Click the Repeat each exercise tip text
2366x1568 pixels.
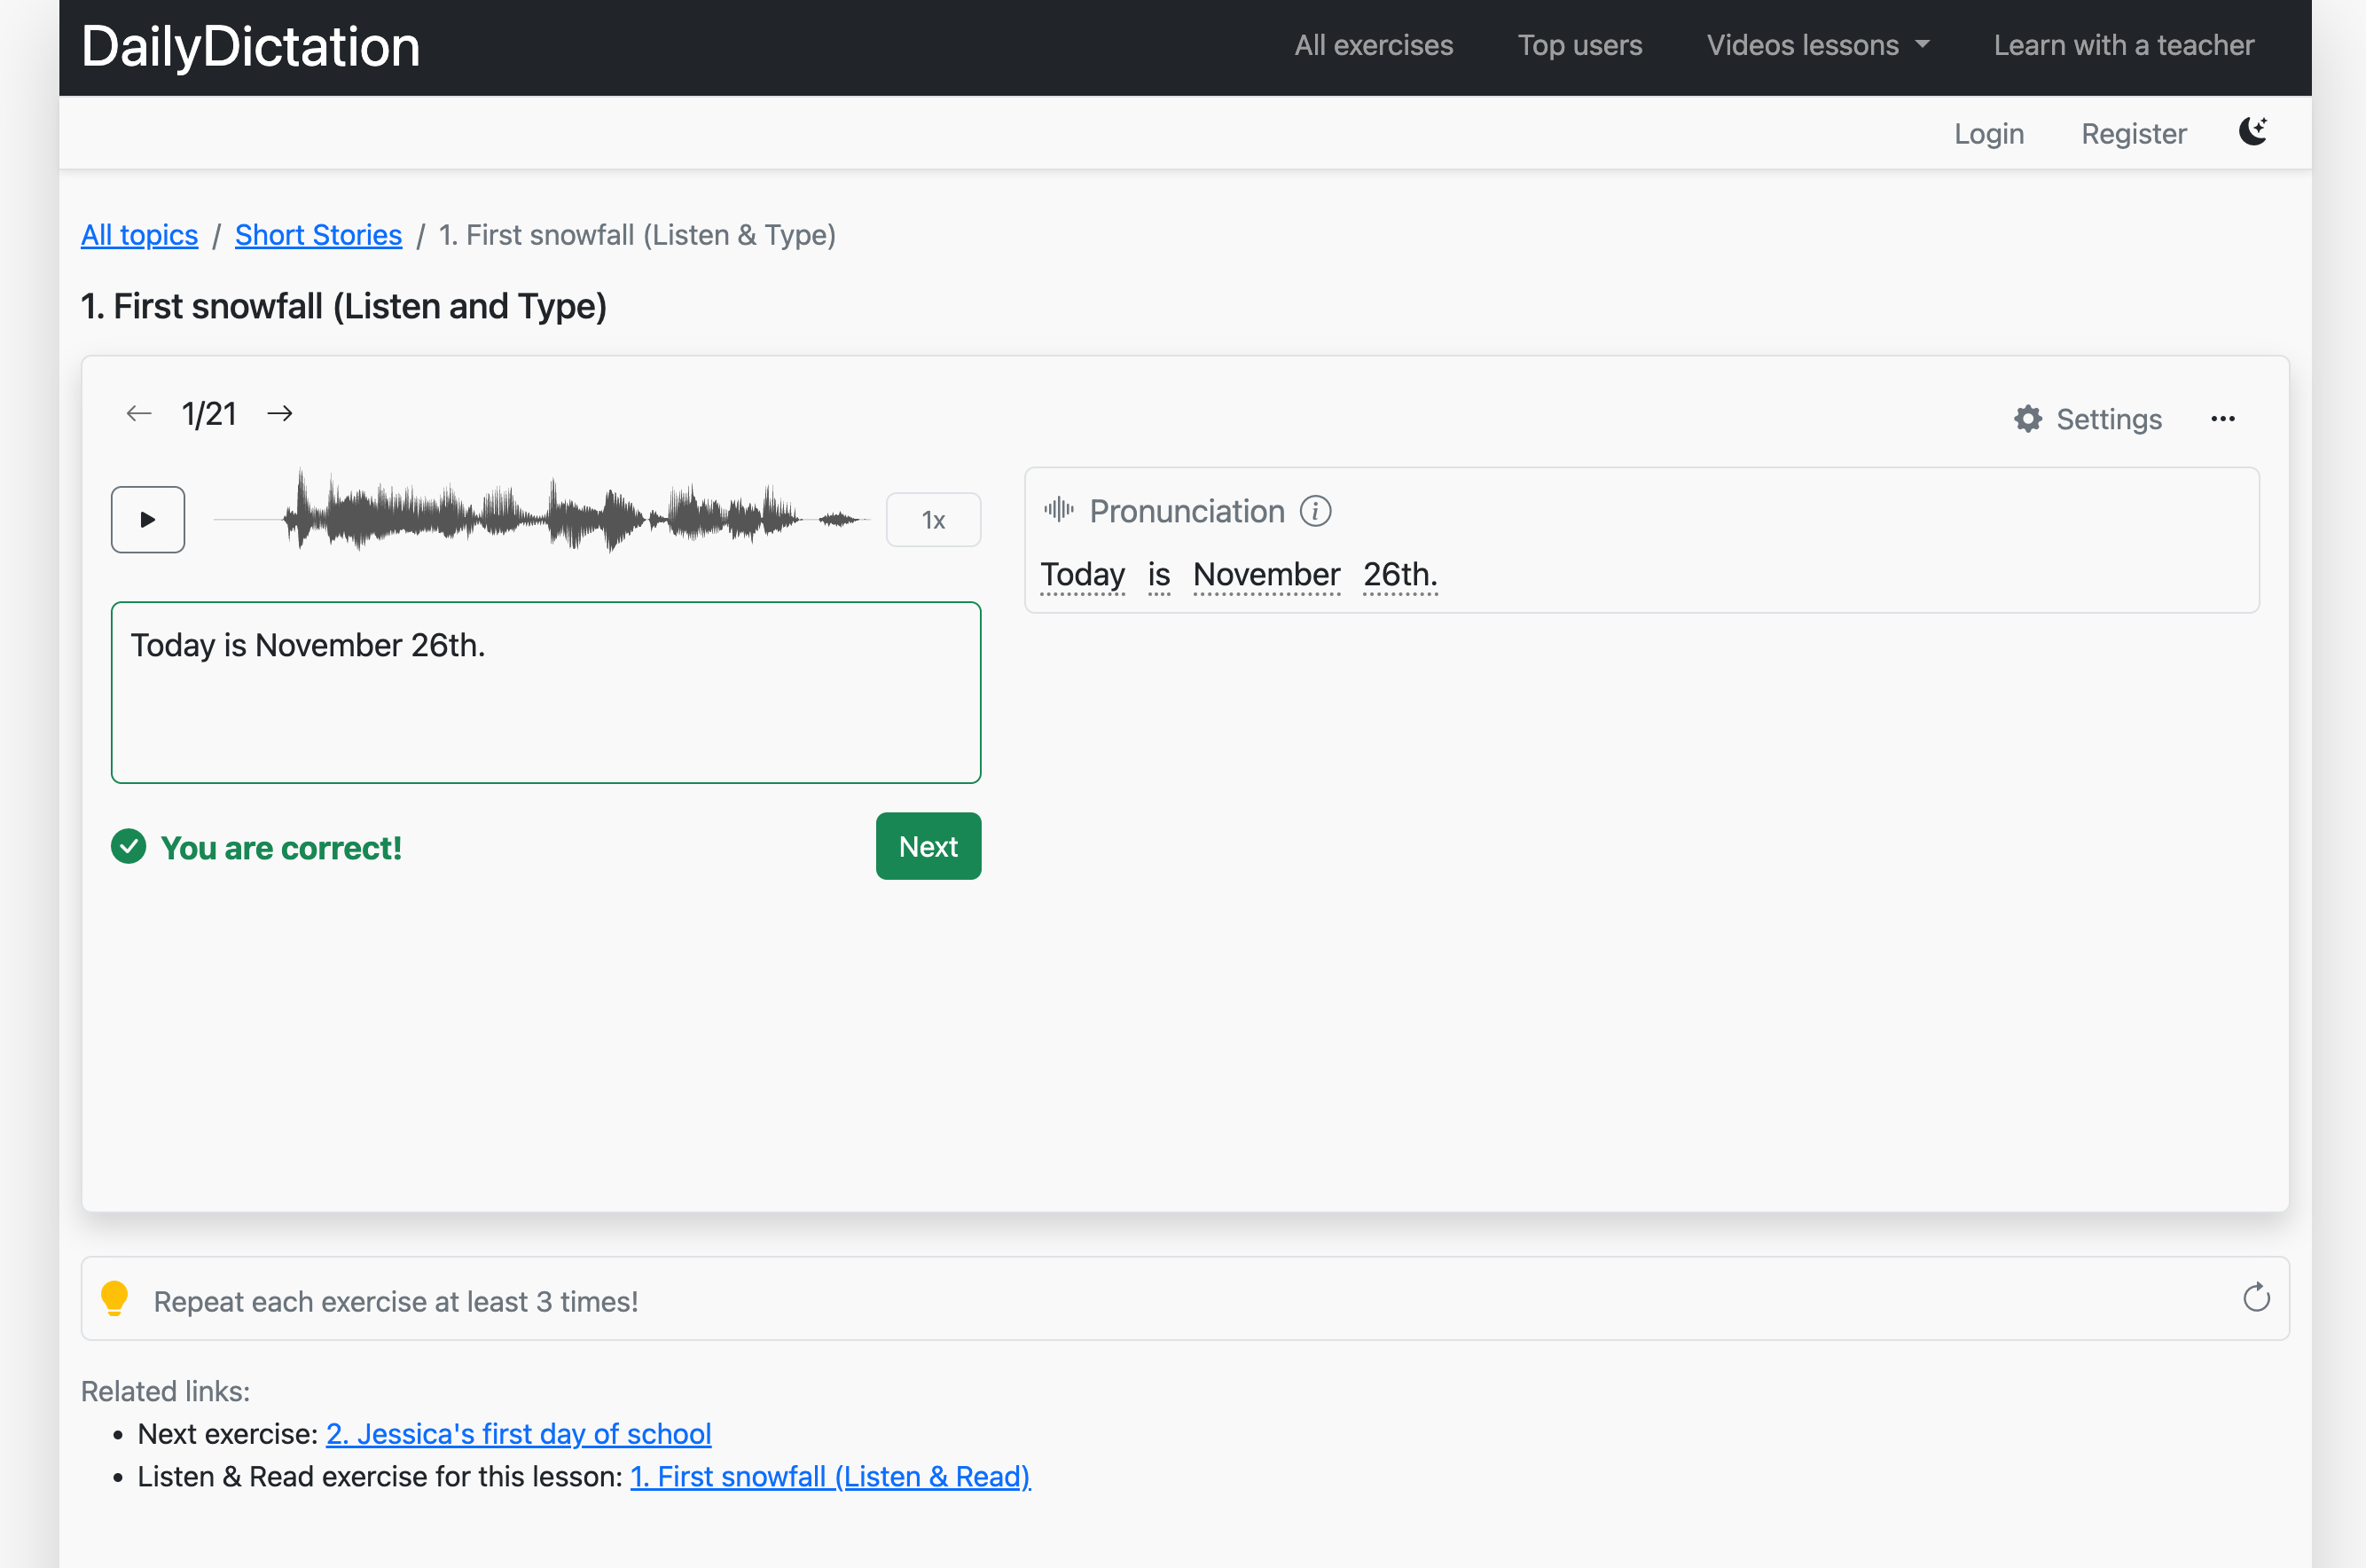395,1301
